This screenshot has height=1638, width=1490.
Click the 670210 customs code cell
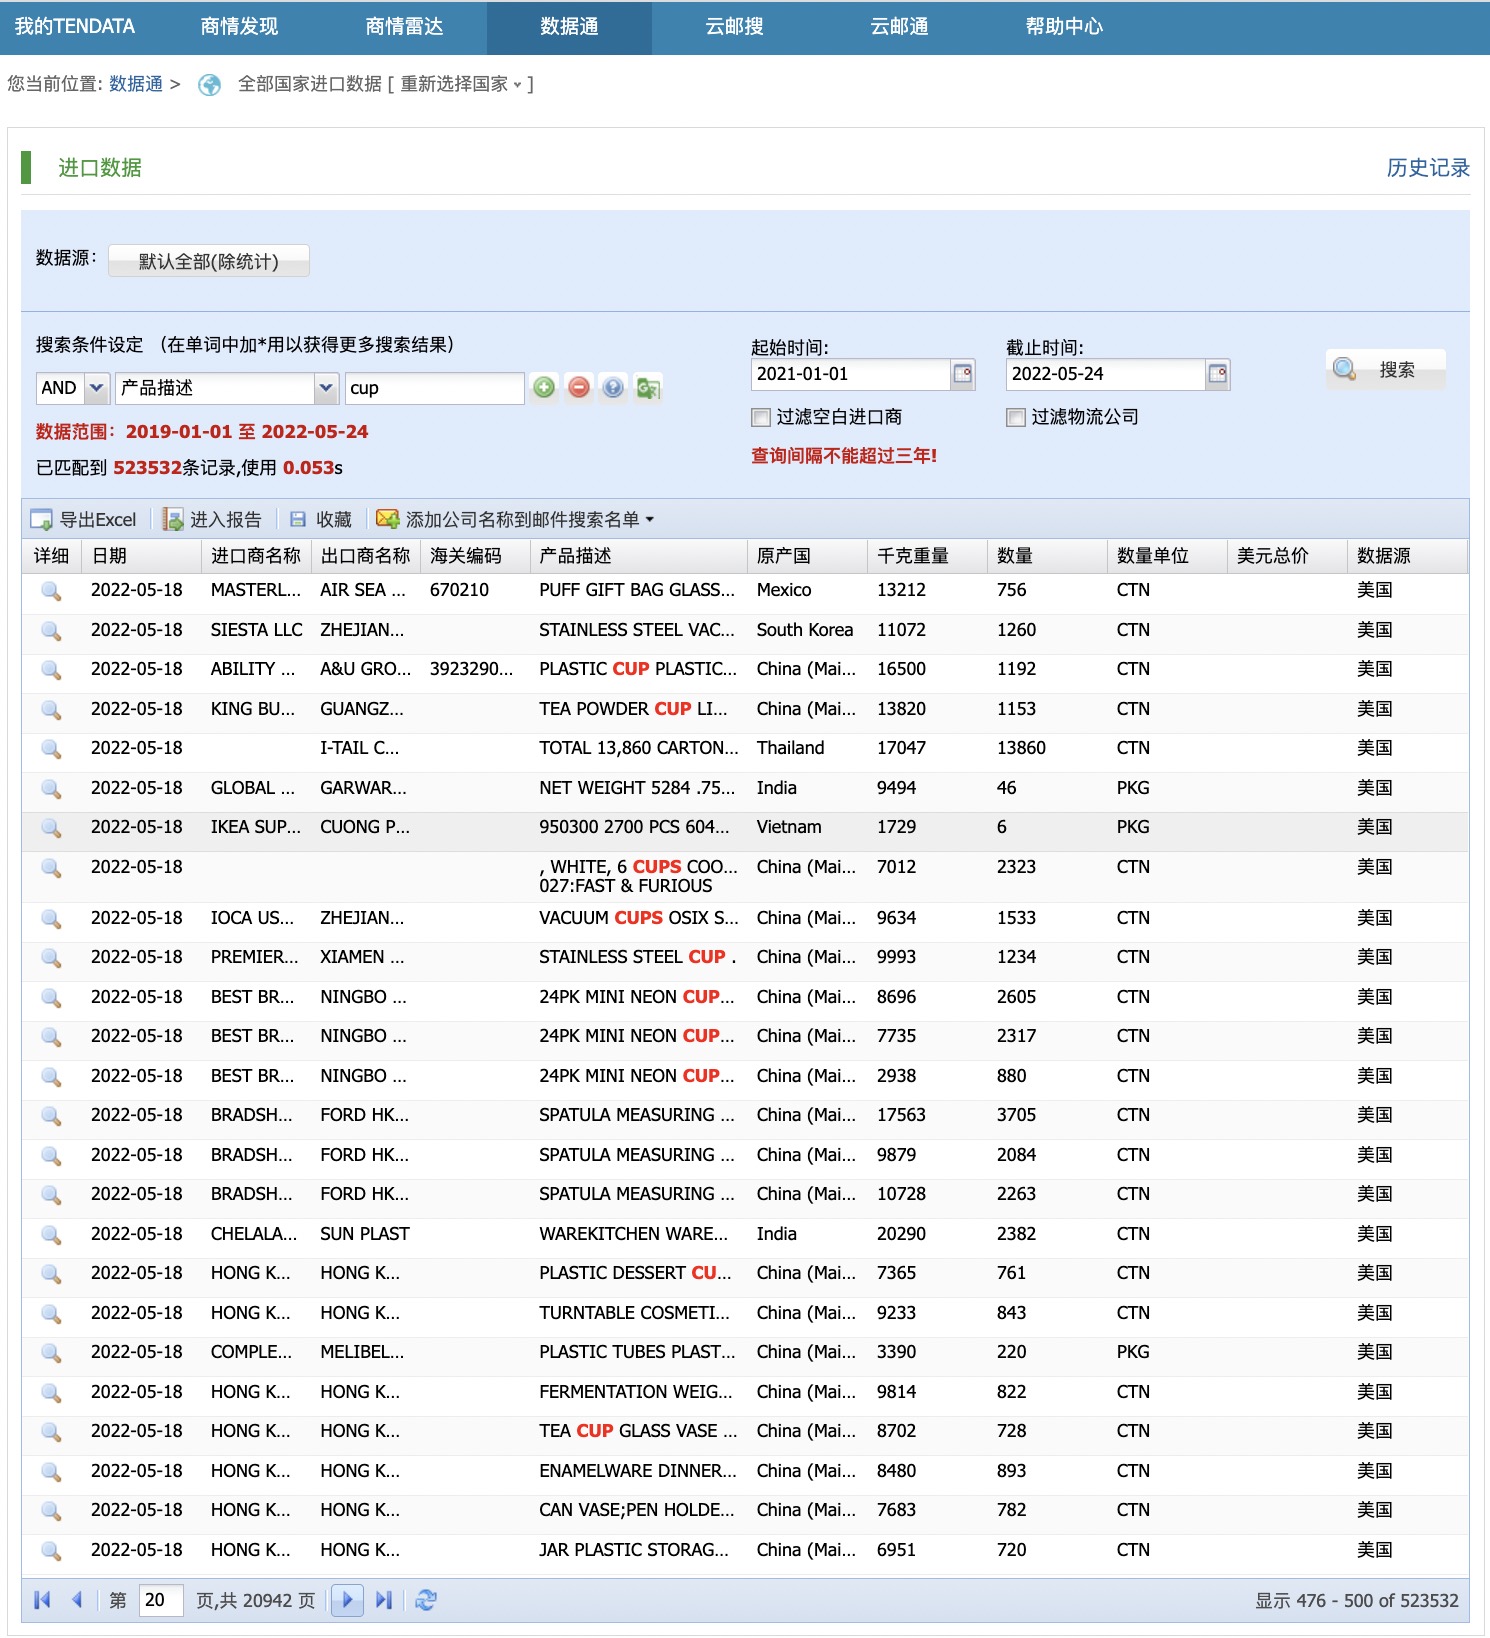(459, 590)
